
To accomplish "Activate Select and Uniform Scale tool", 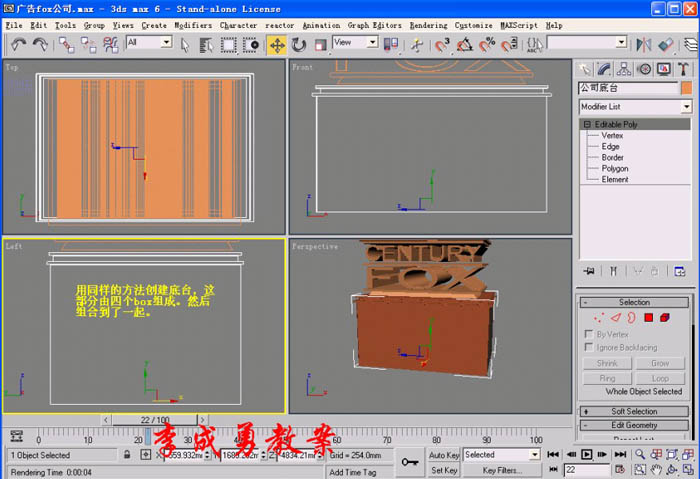I will click(320, 45).
